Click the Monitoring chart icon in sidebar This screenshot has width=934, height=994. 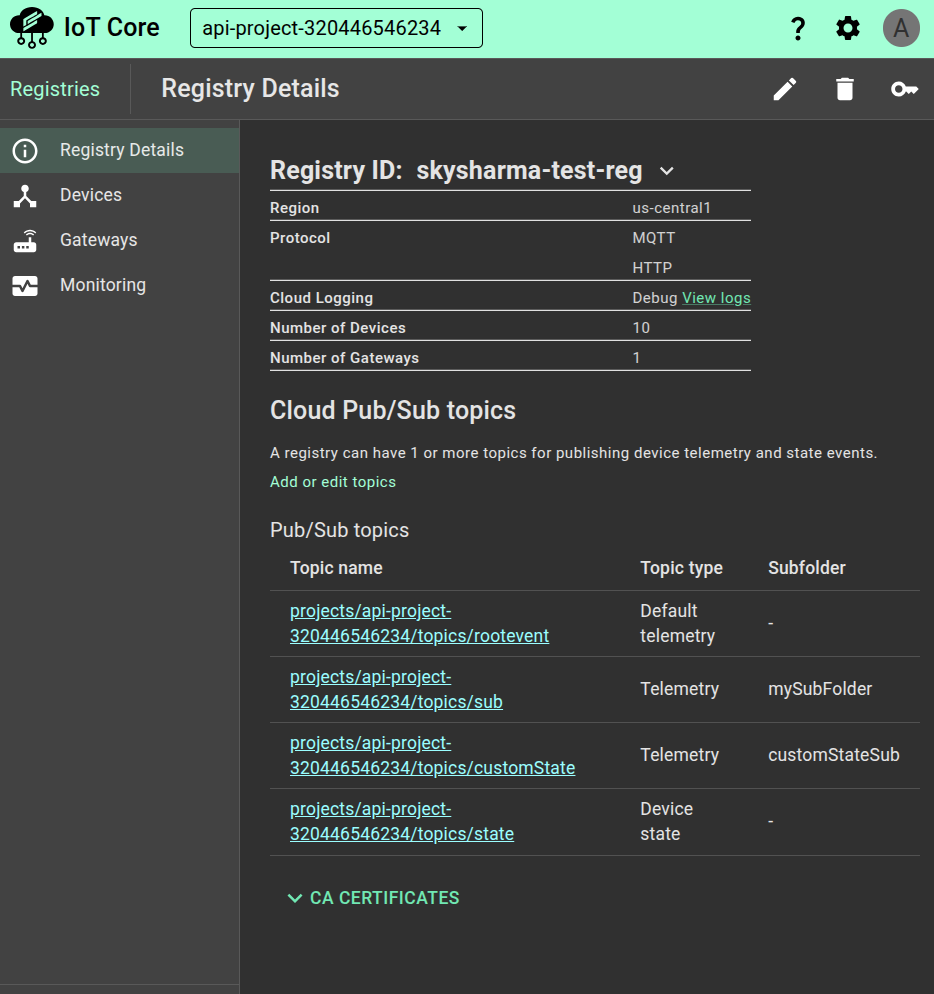pyautogui.click(x=25, y=286)
